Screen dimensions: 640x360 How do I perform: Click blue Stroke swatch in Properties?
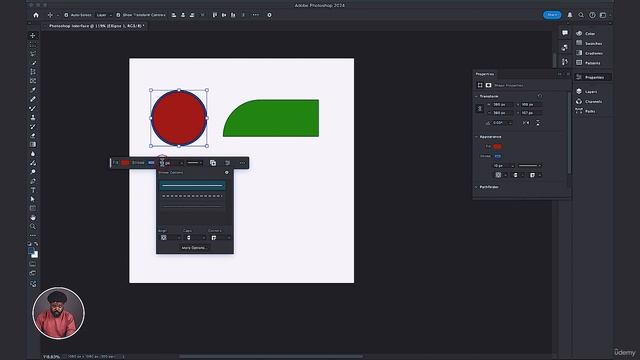pos(497,156)
